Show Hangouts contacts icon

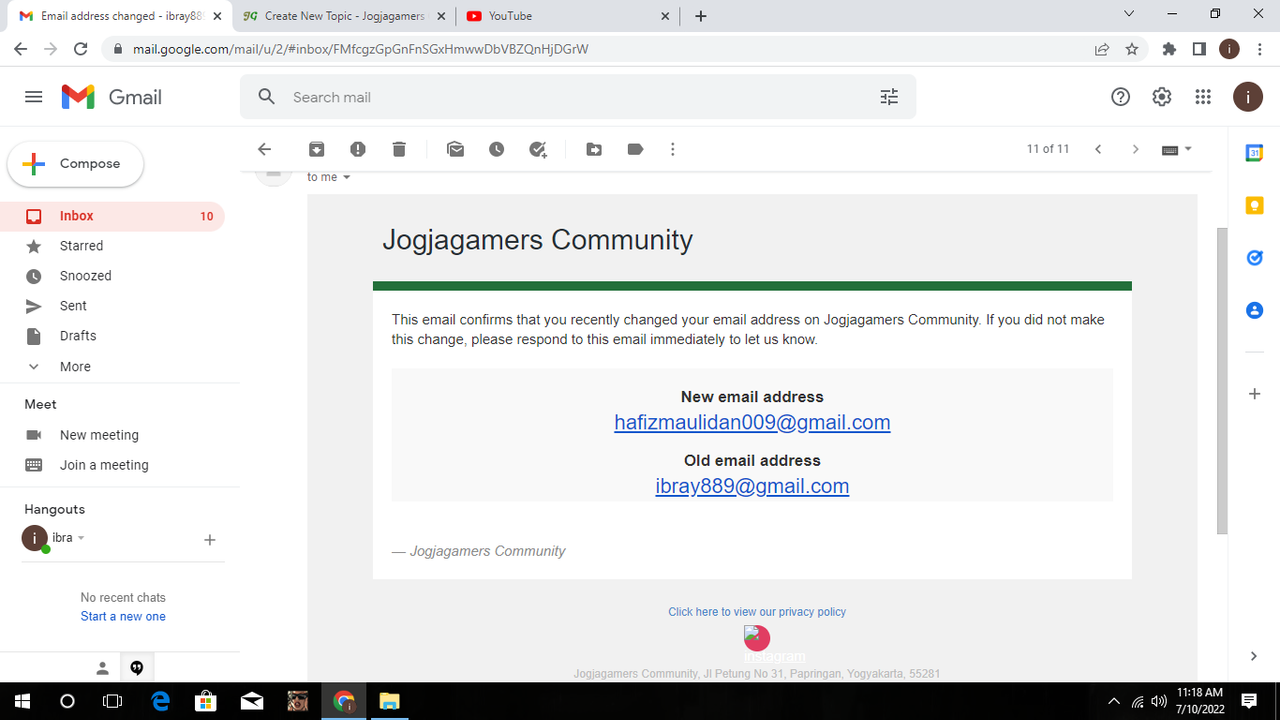coord(102,668)
